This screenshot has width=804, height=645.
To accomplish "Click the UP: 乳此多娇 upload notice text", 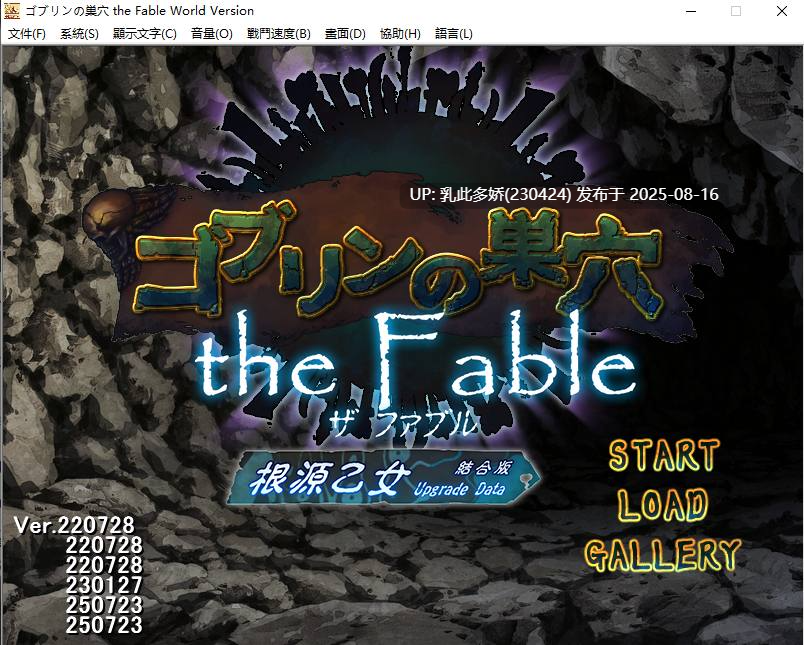I will click(564, 194).
